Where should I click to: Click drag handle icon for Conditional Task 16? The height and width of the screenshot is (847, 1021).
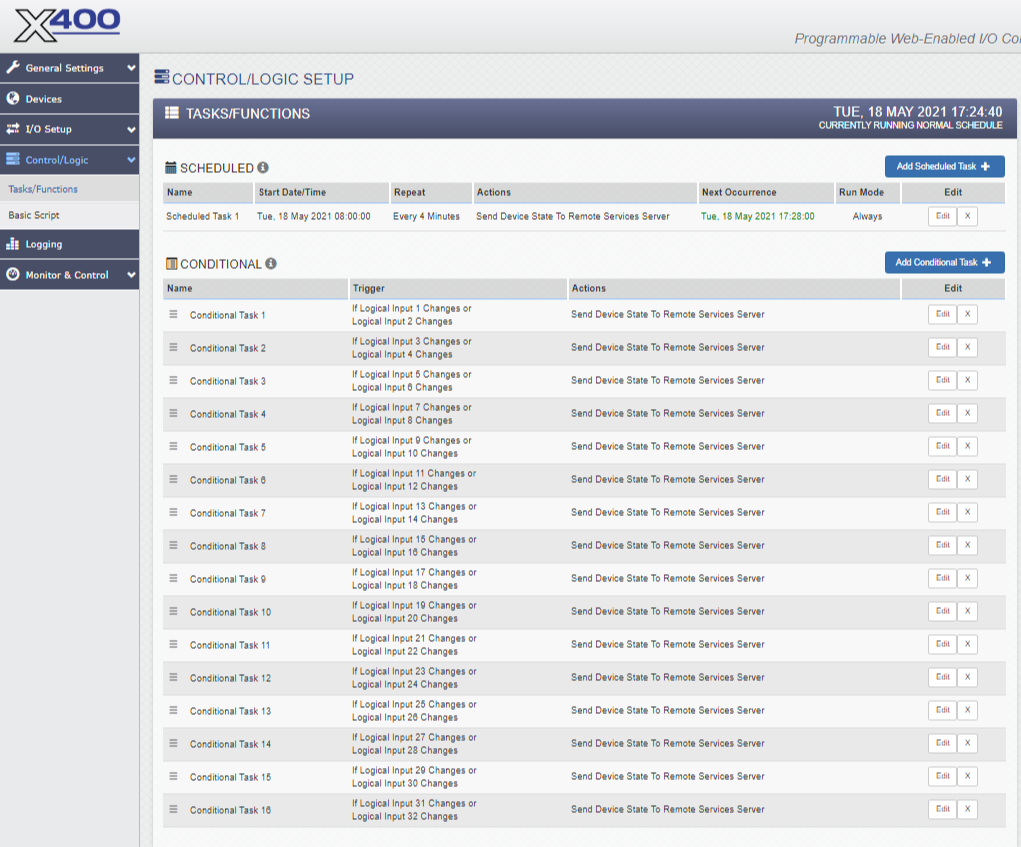point(173,809)
